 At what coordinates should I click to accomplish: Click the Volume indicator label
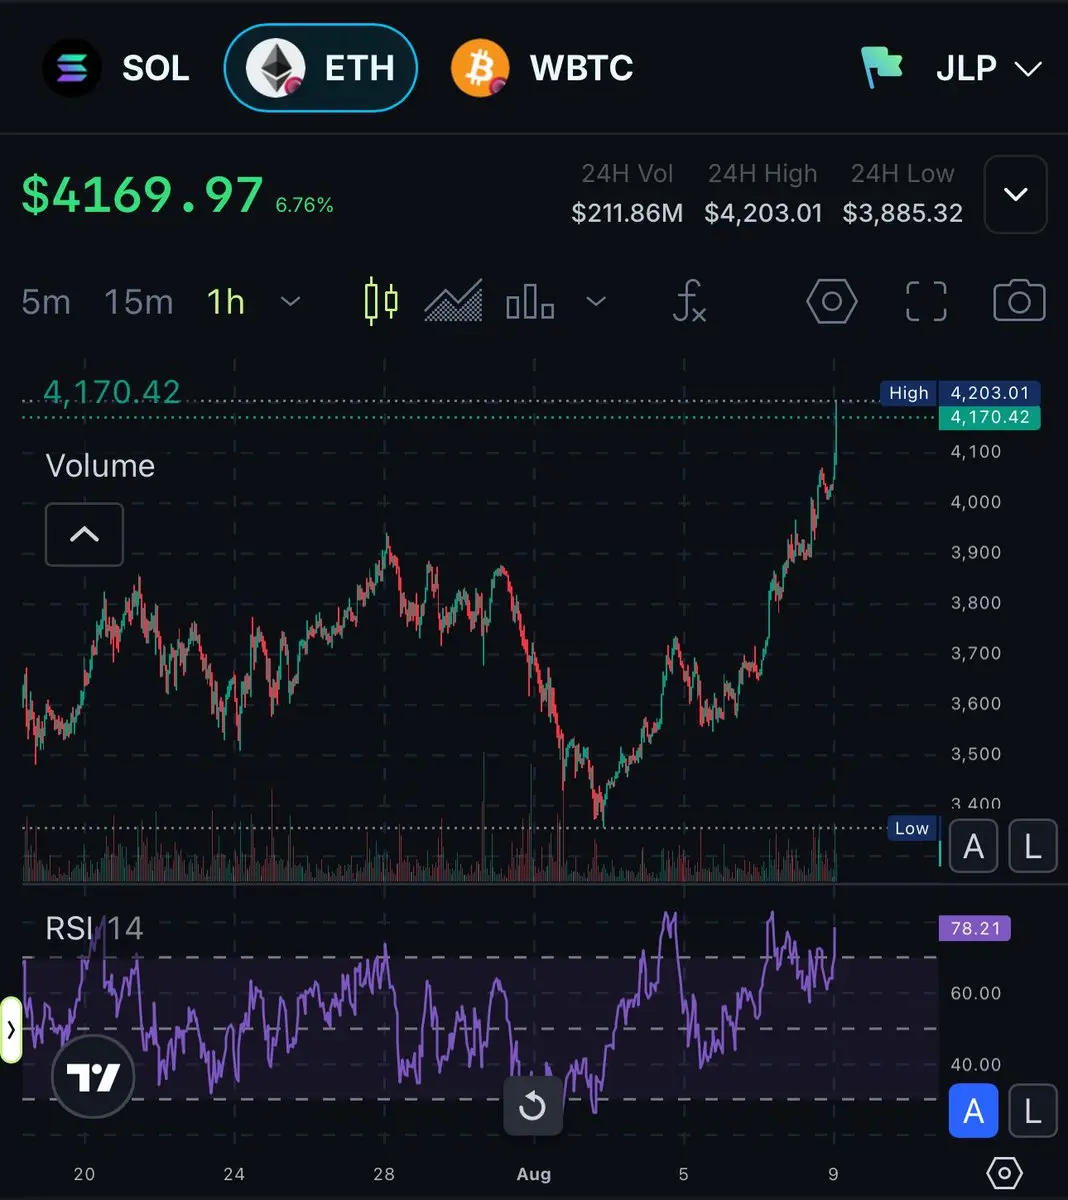(x=100, y=466)
